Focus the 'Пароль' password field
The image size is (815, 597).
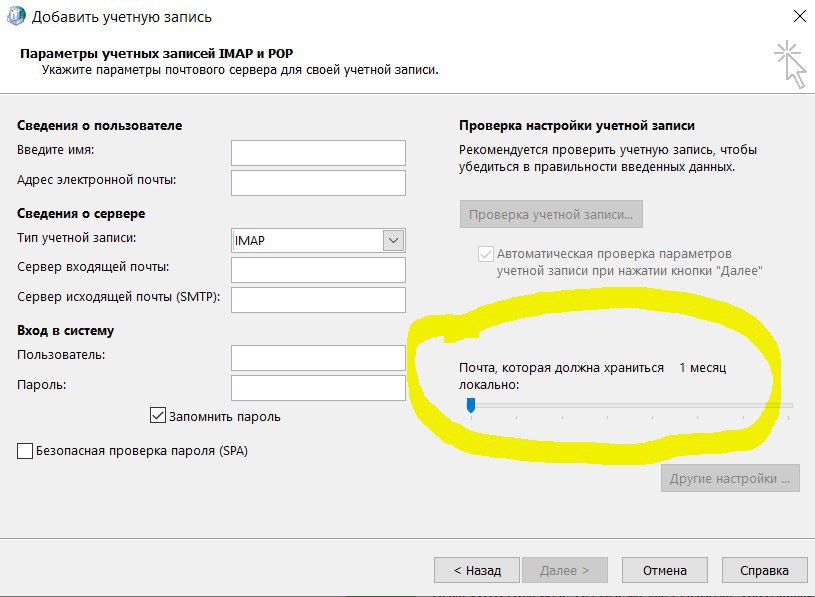point(318,388)
